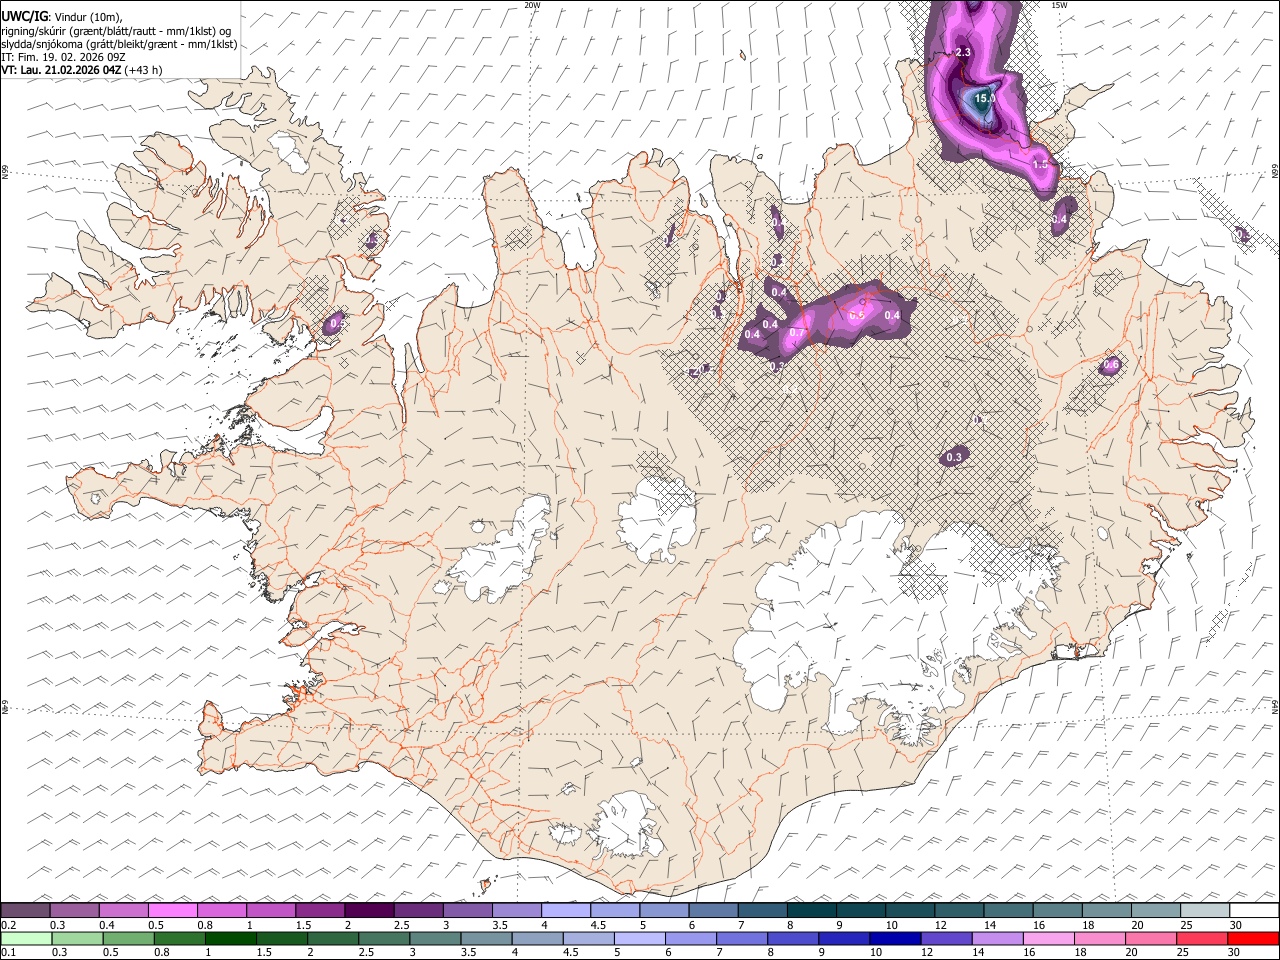Select the light purple 14 swatch in rain scale
Viewport: 1280px width, 960px height.
(997, 938)
